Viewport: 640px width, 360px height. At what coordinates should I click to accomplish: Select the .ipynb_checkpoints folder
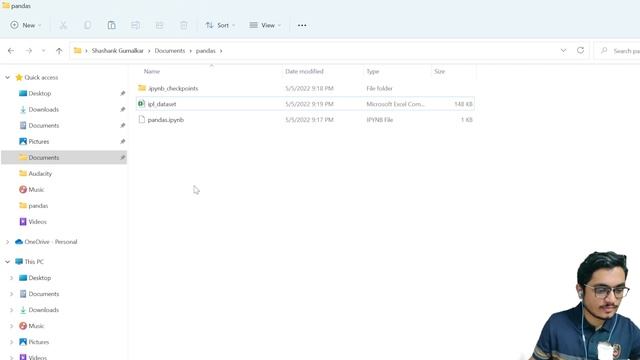click(x=305, y=88)
